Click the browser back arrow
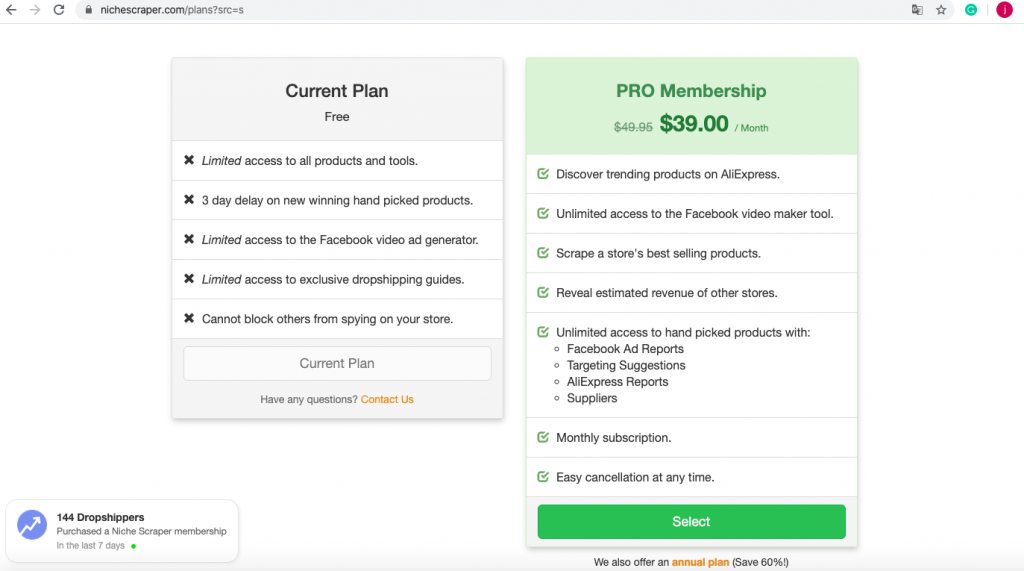1024x571 pixels. click(11, 10)
